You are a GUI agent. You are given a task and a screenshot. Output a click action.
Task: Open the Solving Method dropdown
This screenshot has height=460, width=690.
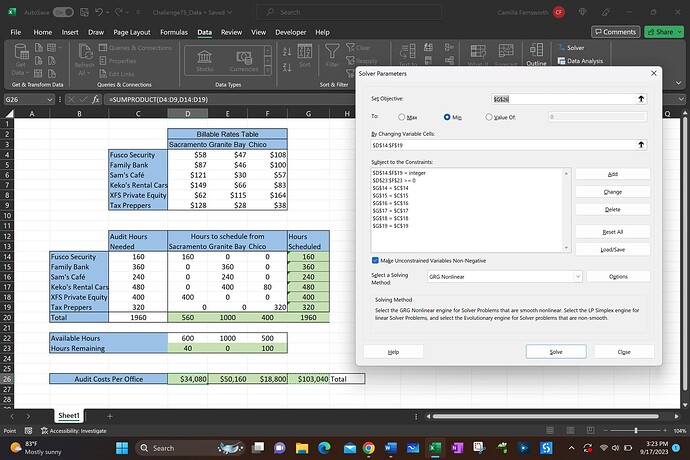pyautogui.click(x=577, y=276)
